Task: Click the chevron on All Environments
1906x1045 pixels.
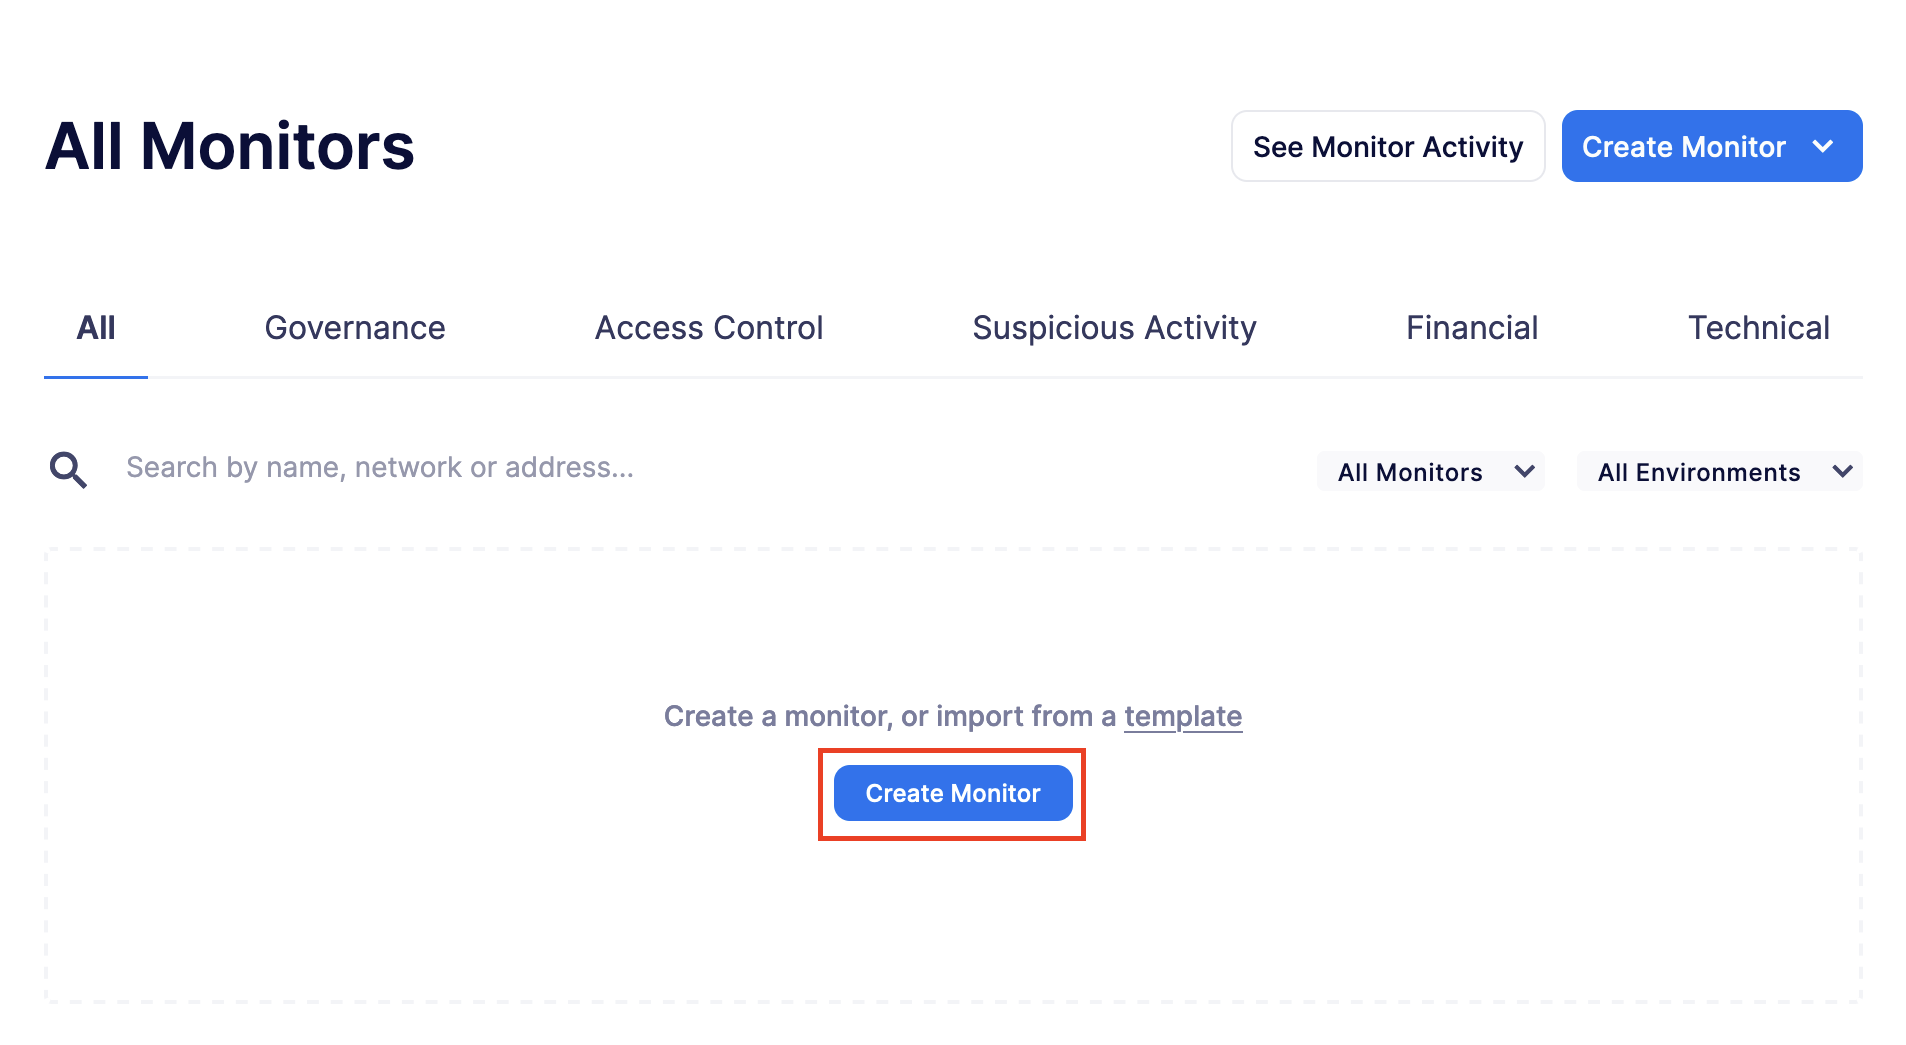Action: (1843, 471)
